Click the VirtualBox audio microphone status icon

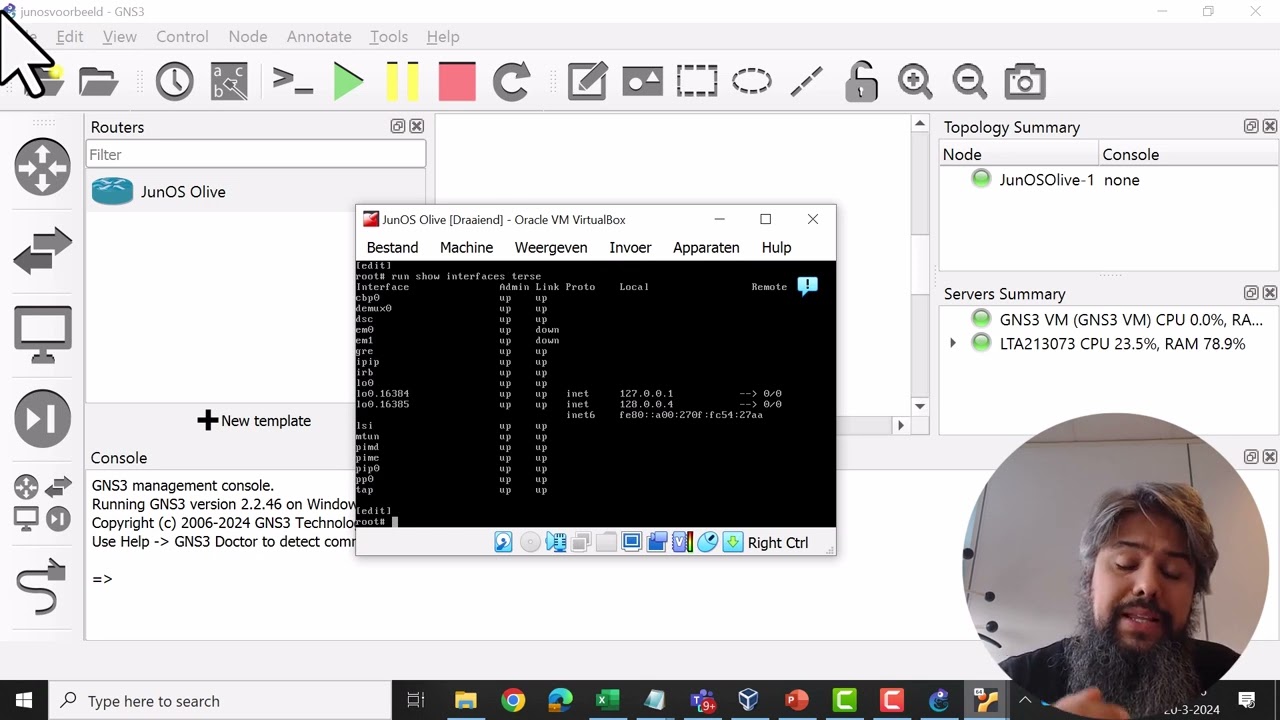click(556, 542)
